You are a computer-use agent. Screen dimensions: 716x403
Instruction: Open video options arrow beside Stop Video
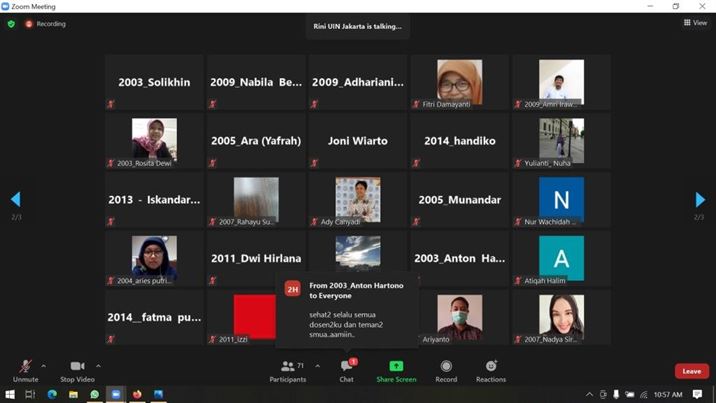pyautogui.click(x=98, y=366)
